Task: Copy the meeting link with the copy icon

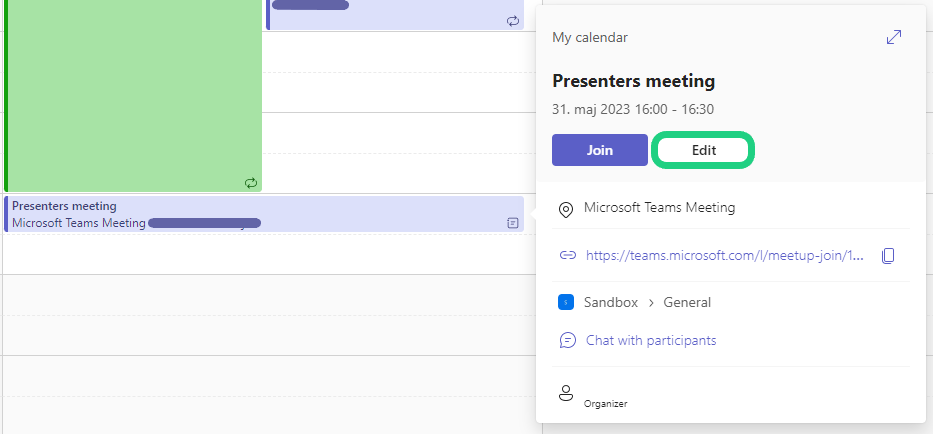Action: coord(888,256)
